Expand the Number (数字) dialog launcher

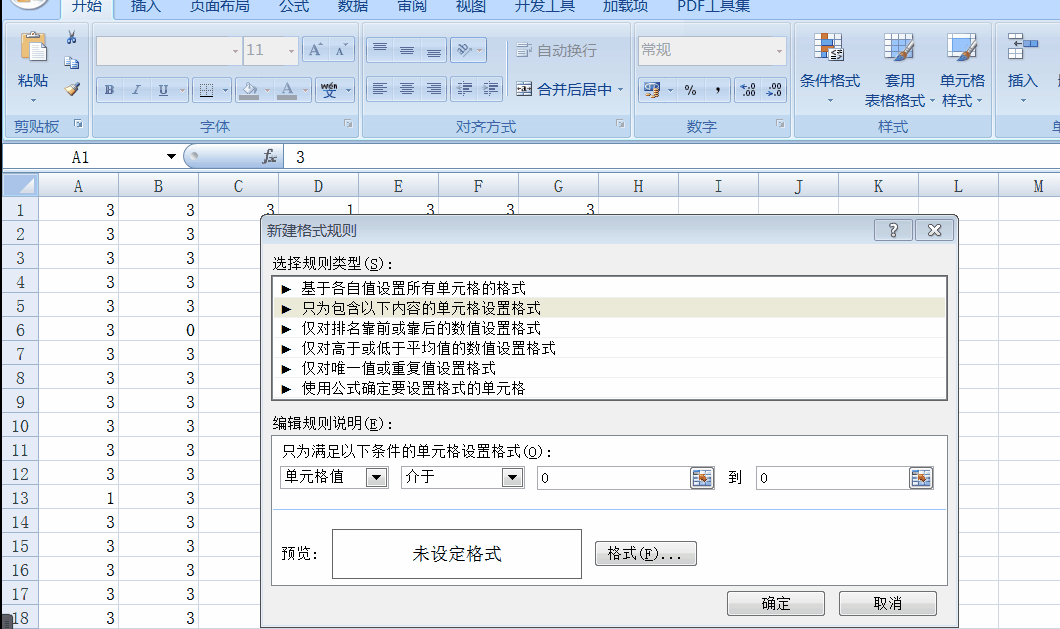coord(780,124)
